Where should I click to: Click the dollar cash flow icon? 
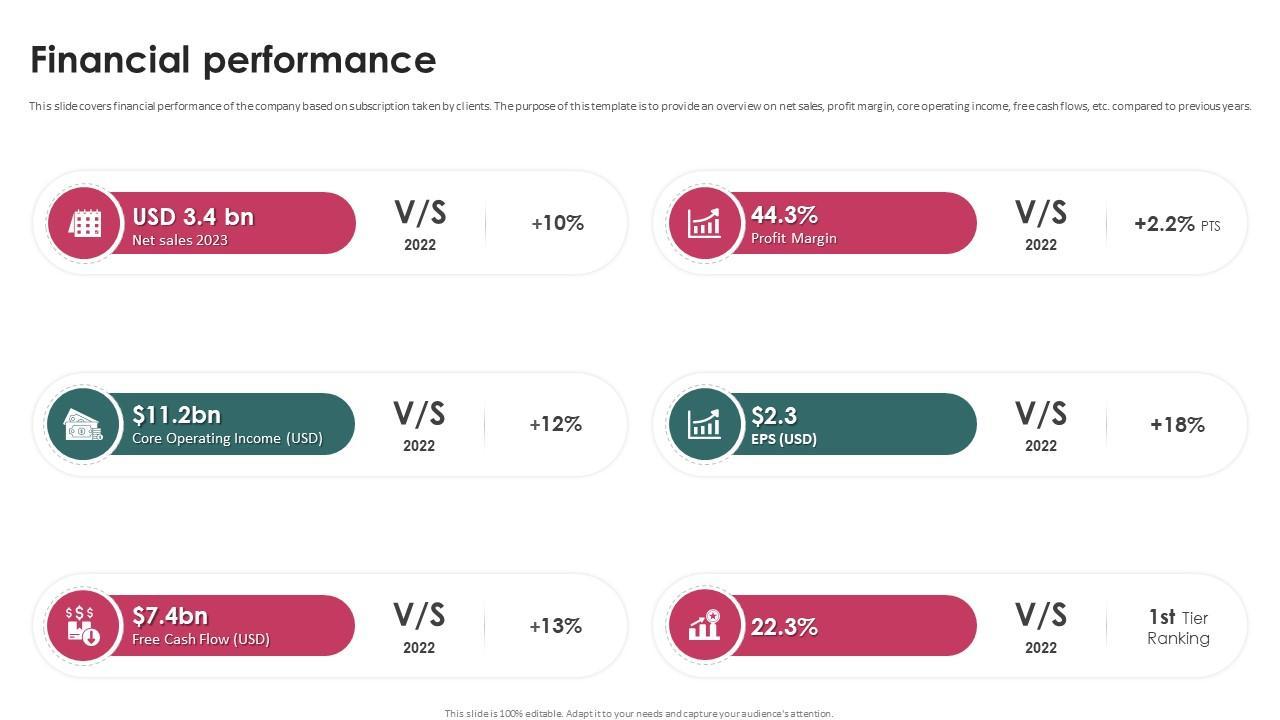pos(83,626)
